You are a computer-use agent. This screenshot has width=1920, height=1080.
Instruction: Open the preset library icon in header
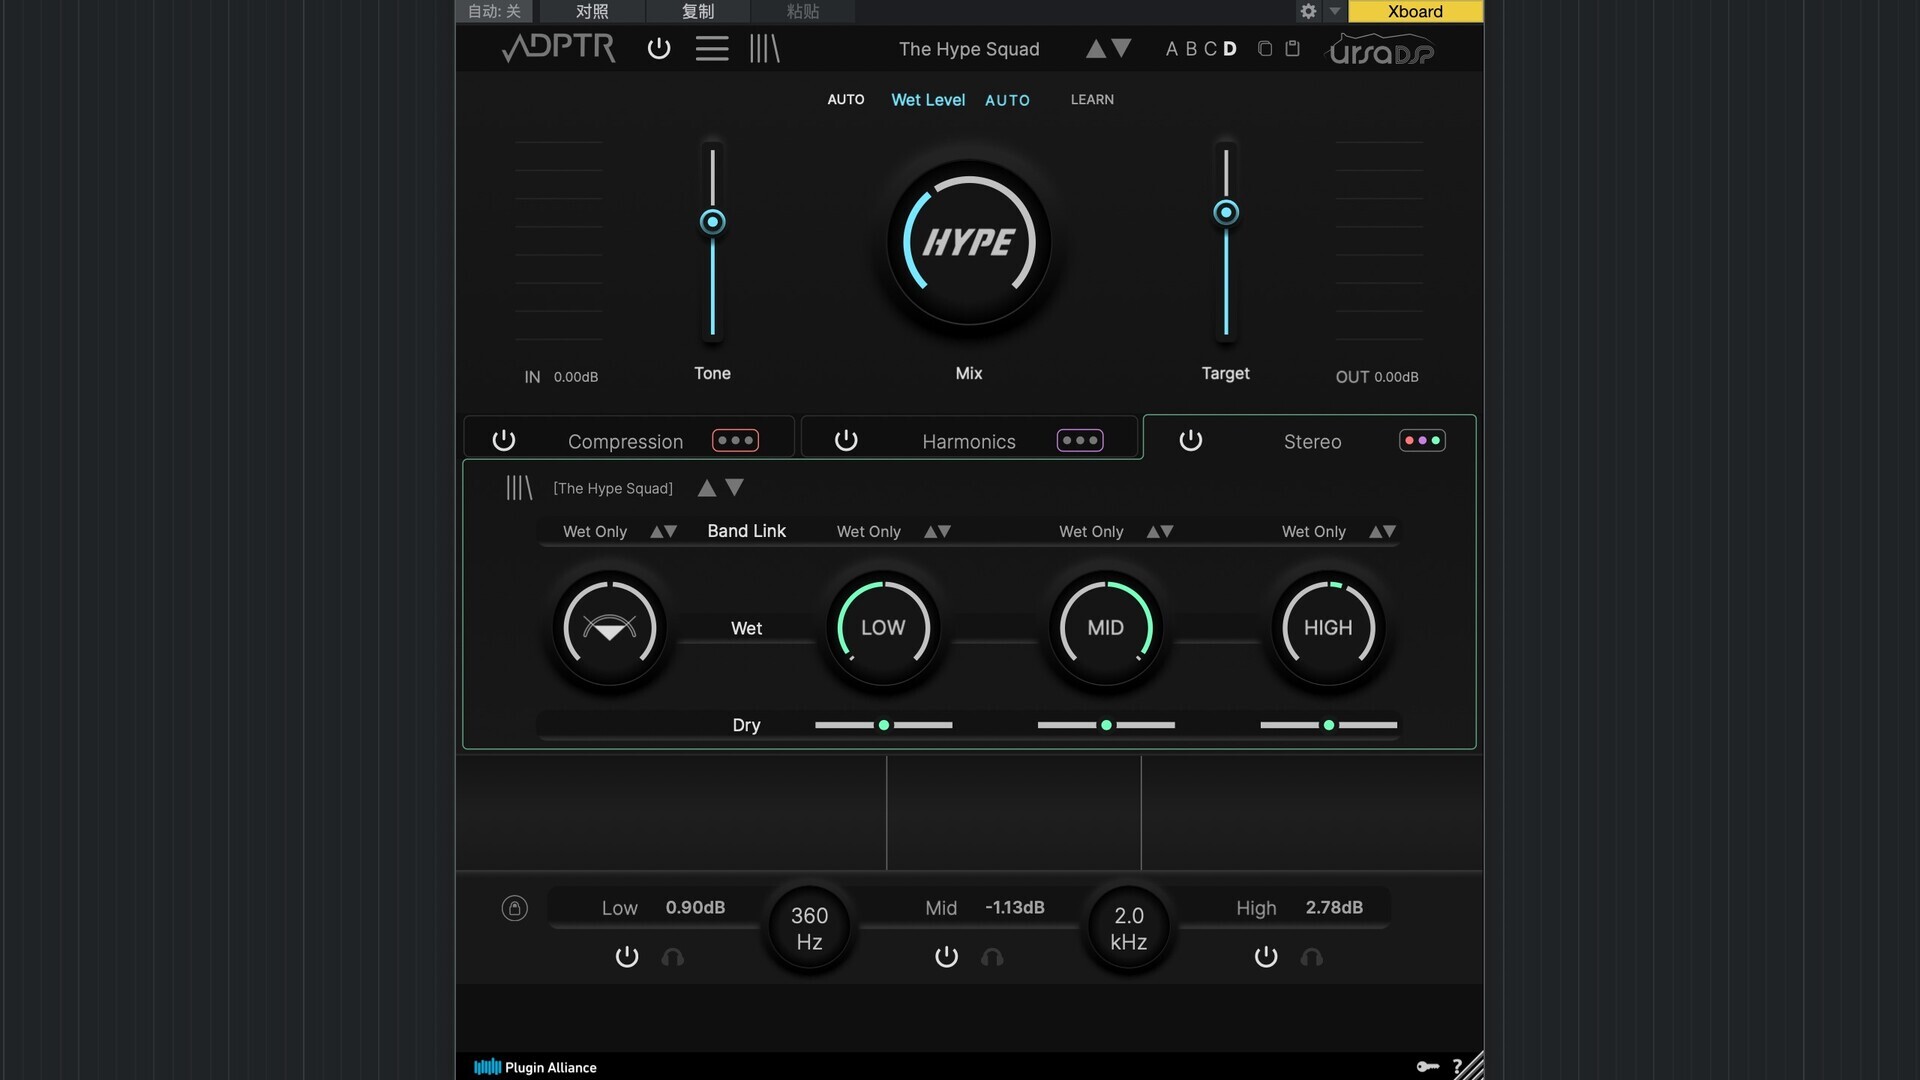[x=764, y=48]
